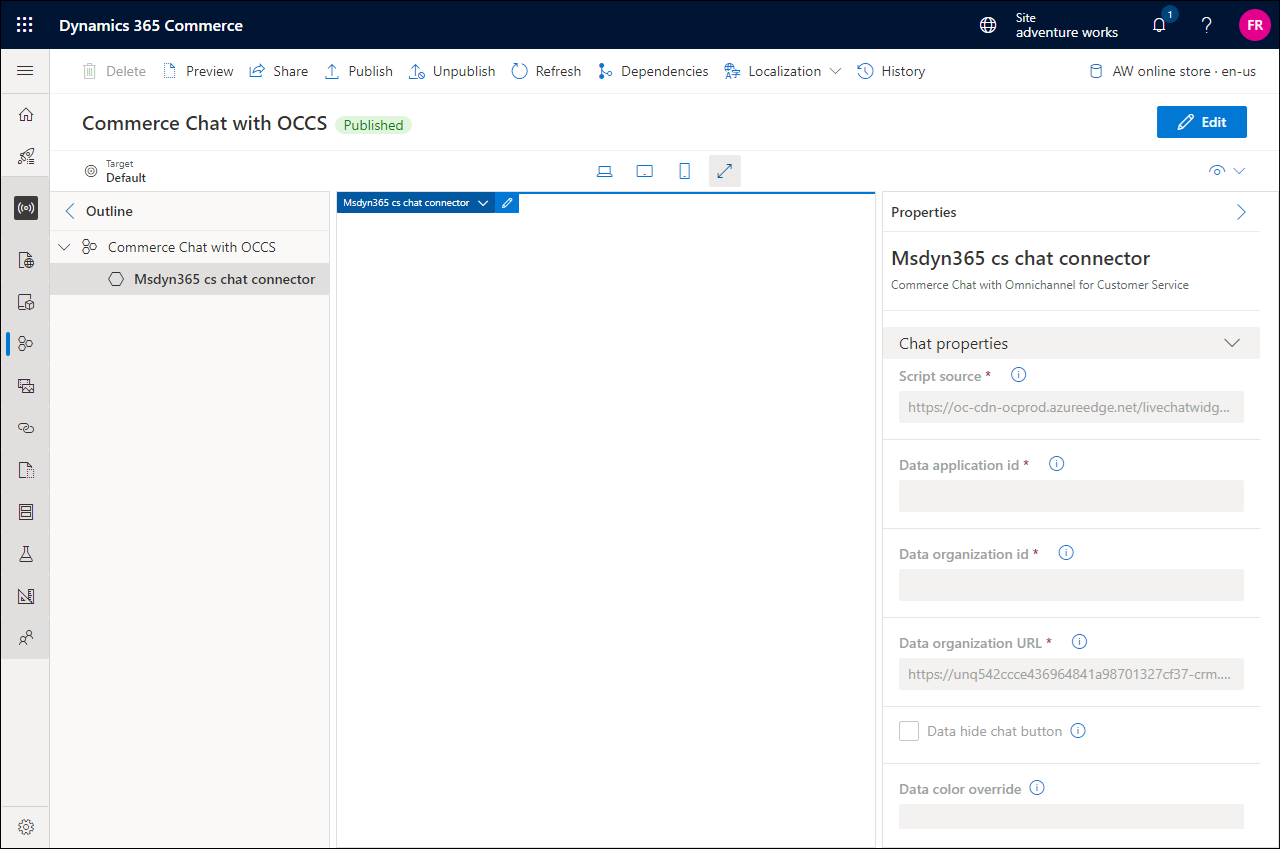
Task: Switch preview to mobile viewport
Action: pos(684,170)
